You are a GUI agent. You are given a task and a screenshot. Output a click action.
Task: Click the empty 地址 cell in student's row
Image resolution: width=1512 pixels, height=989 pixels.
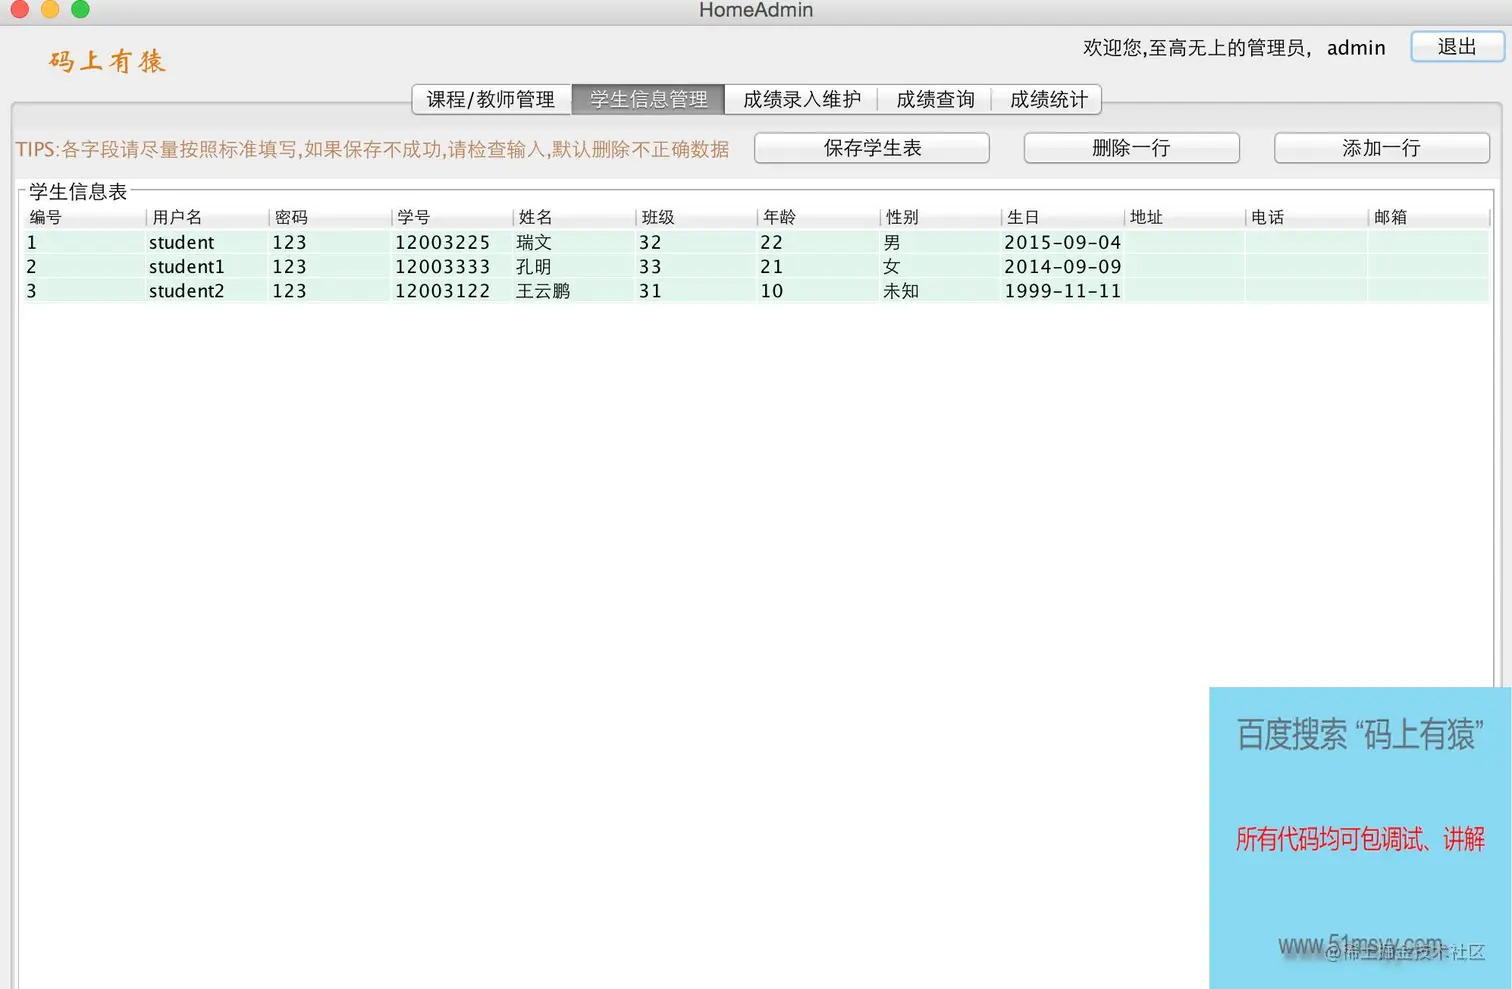coord(1185,242)
